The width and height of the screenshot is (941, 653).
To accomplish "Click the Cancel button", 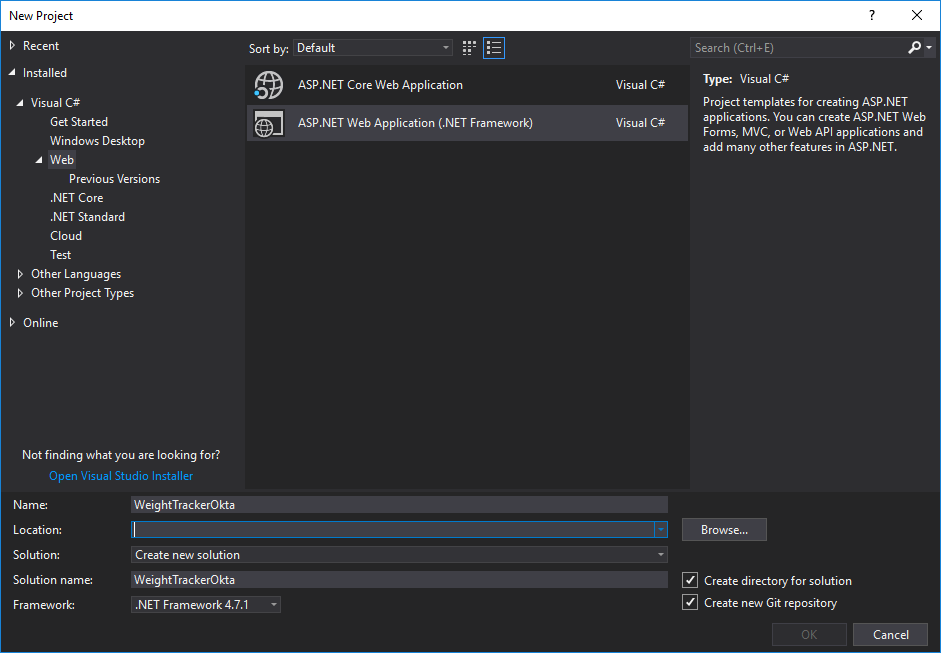I will (x=890, y=634).
